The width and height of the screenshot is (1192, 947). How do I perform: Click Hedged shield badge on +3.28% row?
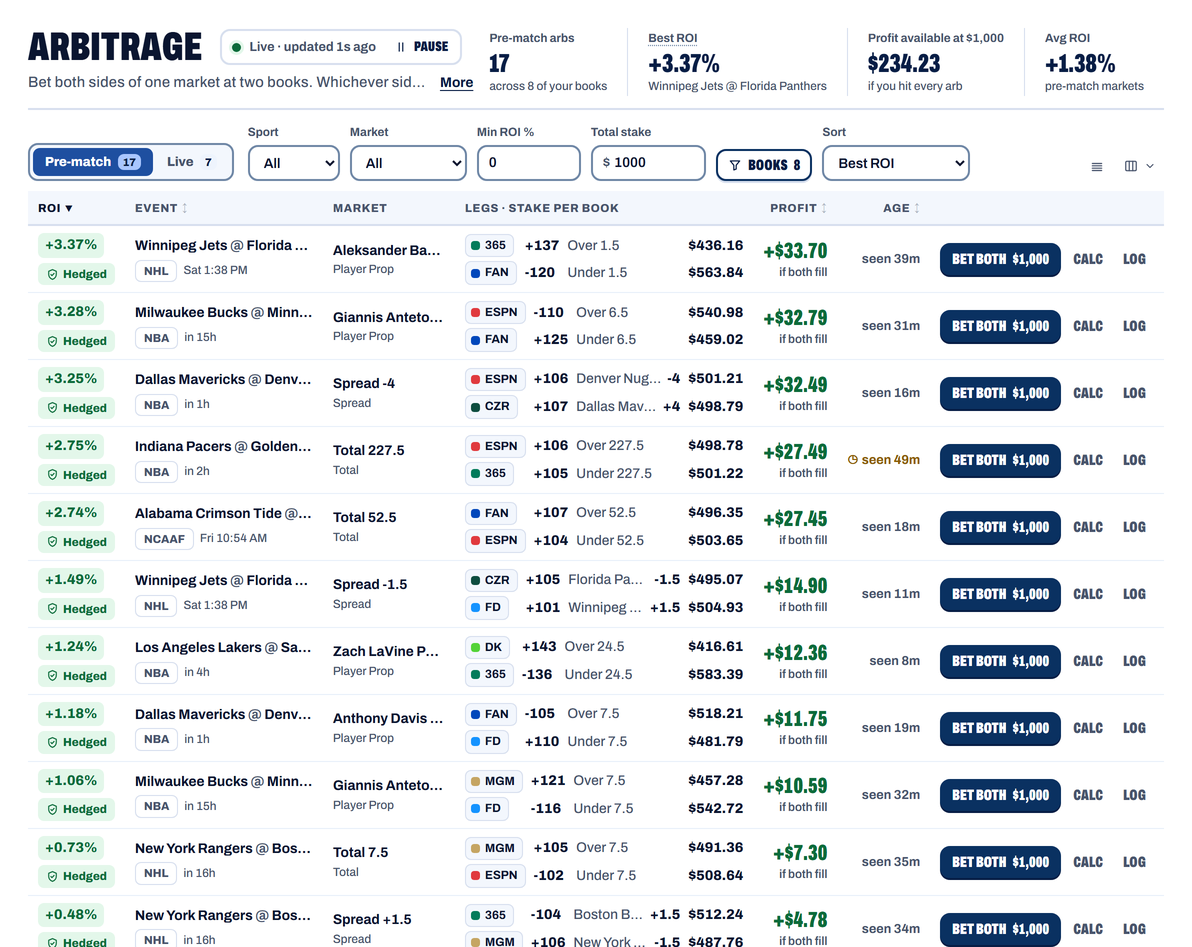point(76,341)
